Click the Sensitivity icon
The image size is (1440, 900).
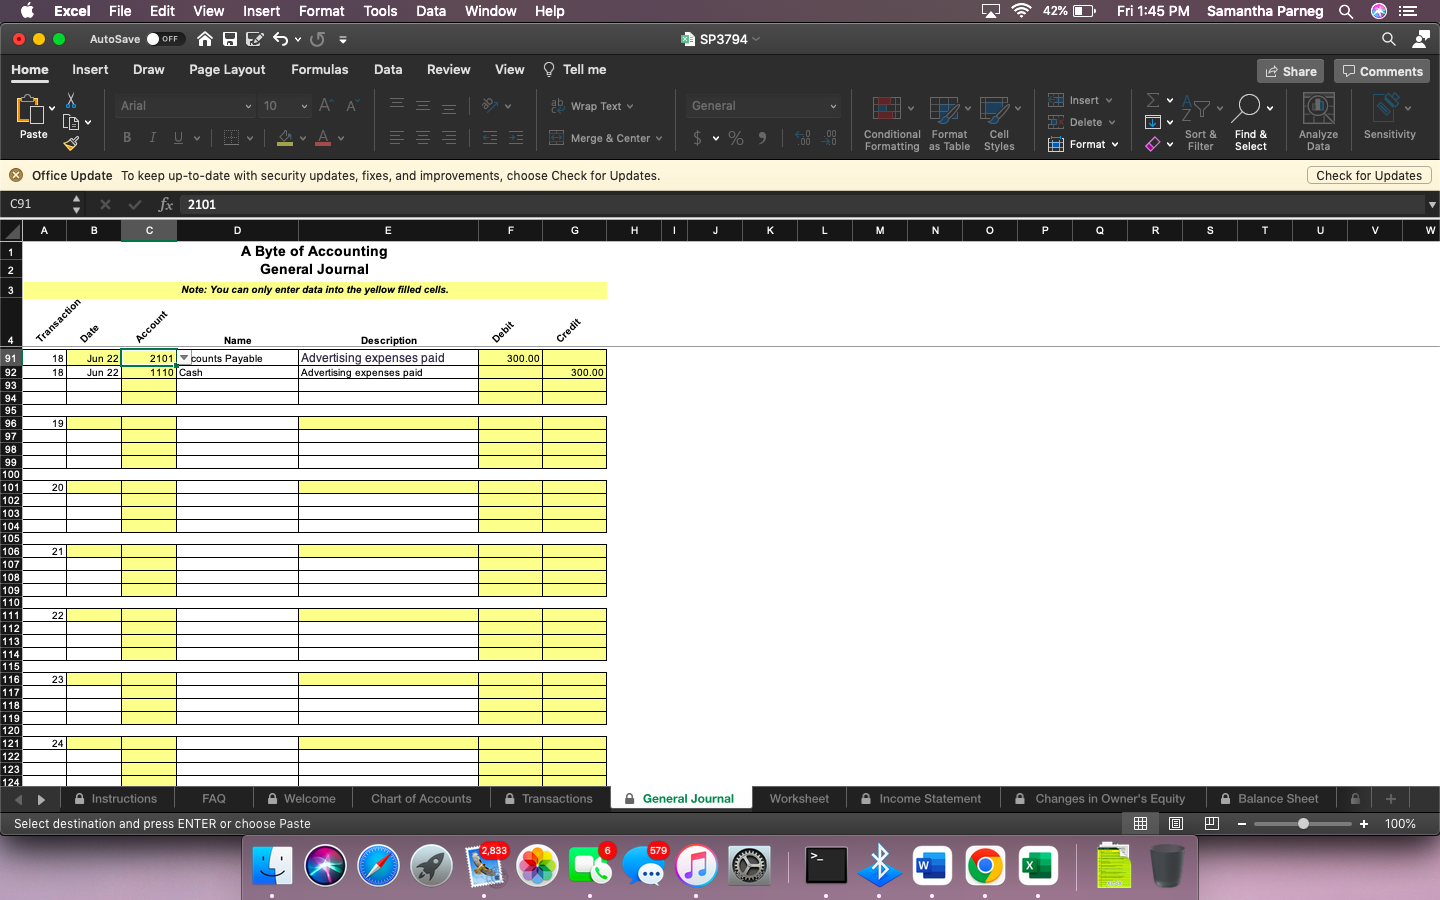[1389, 116]
